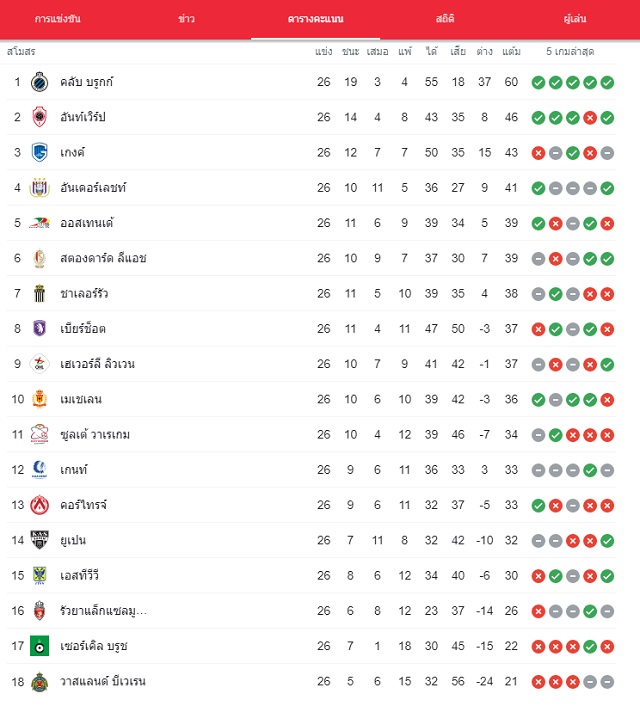Click the คอร์ไทรจ์ red badge
Screen dimensions: 640x706
pos(40,505)
